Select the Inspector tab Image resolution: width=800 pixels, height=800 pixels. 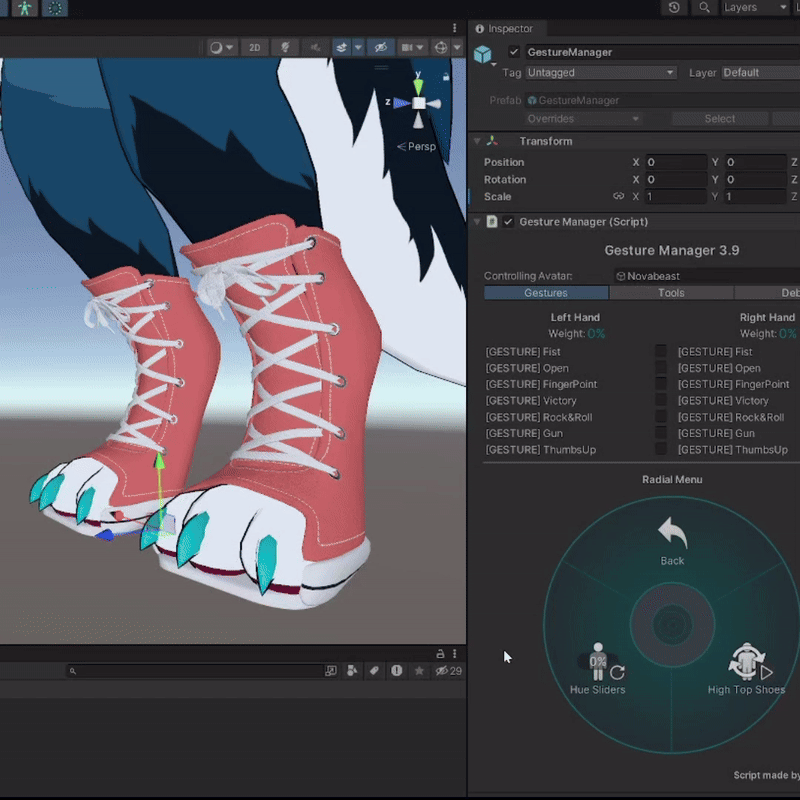click(504, 29)
